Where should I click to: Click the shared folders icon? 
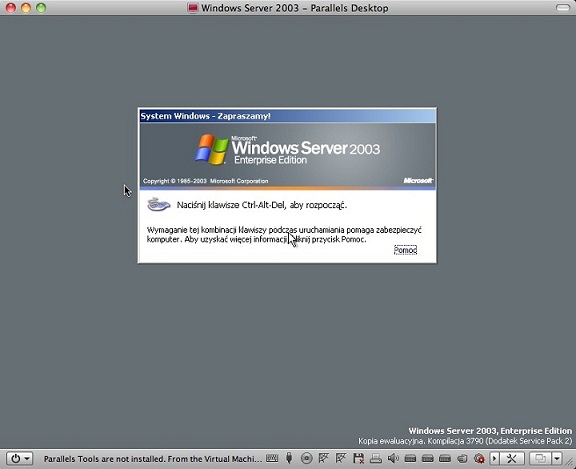[x=462, y=458]
